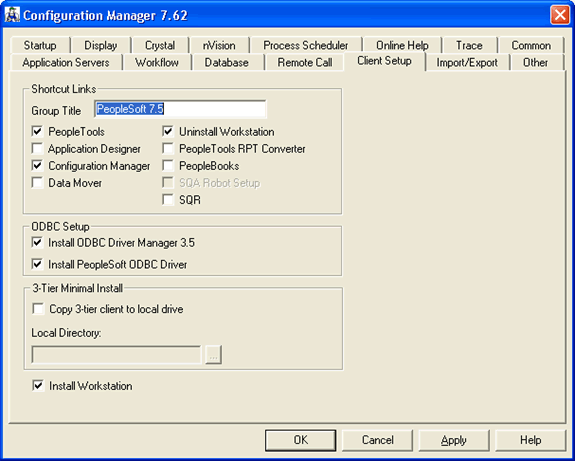Open the Workflow tab
Image resolution: width=576 pixels, height=462 pixels.
tap(157, 62)
